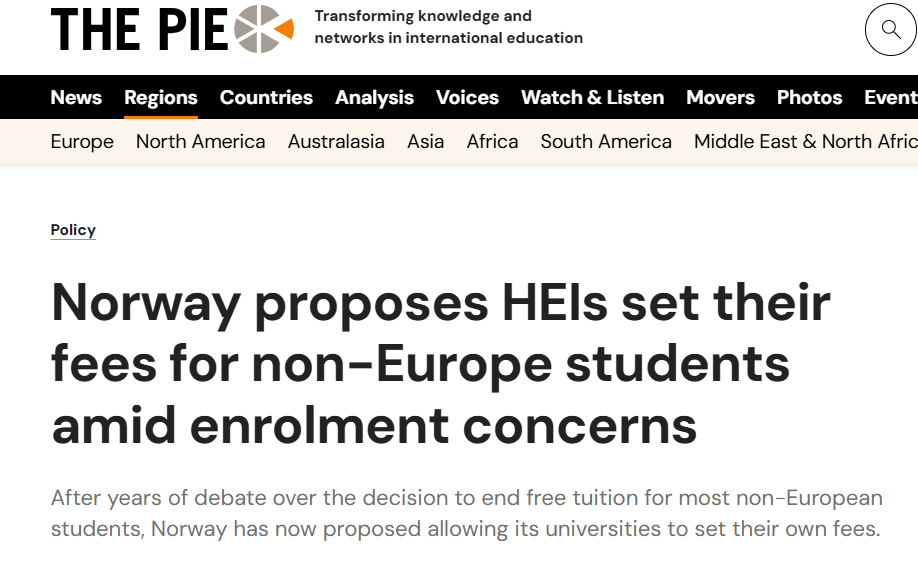Select the Africa region link
Viewport: 918px width, 563px height.
point(492,142)
